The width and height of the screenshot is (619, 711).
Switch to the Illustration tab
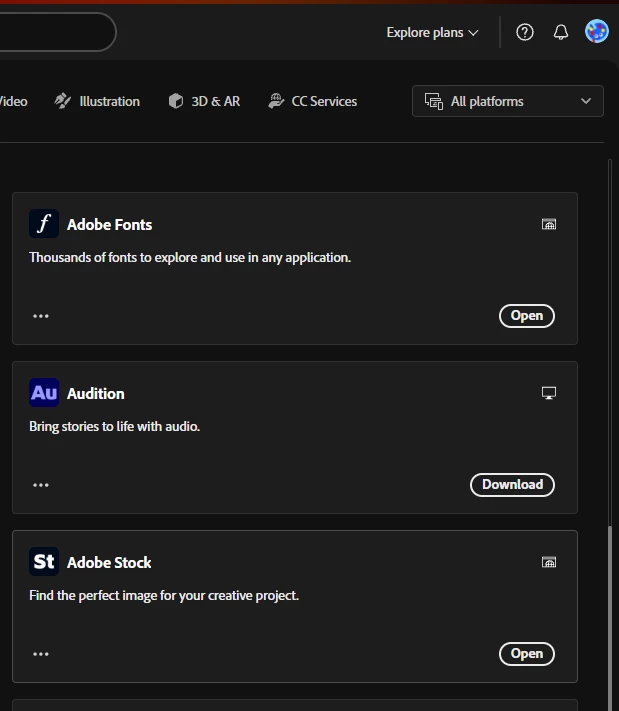pos(97,101)
